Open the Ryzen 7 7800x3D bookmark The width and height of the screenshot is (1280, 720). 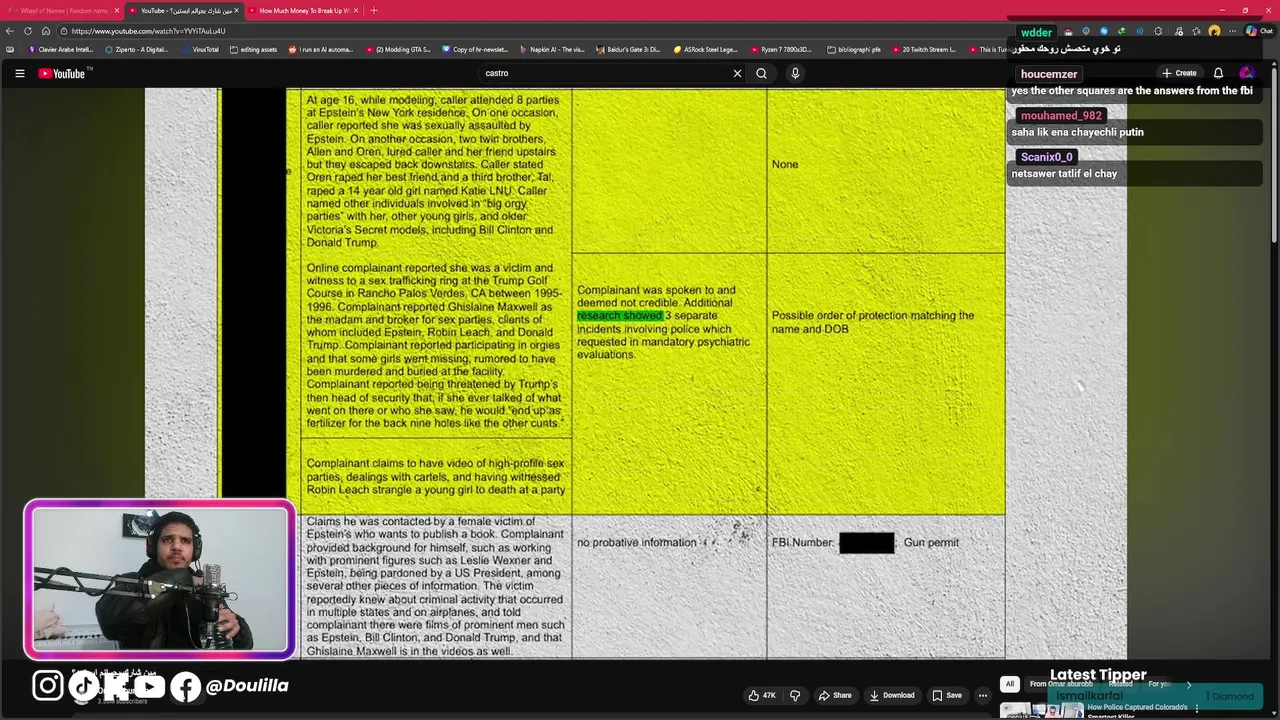coord(783,49)
